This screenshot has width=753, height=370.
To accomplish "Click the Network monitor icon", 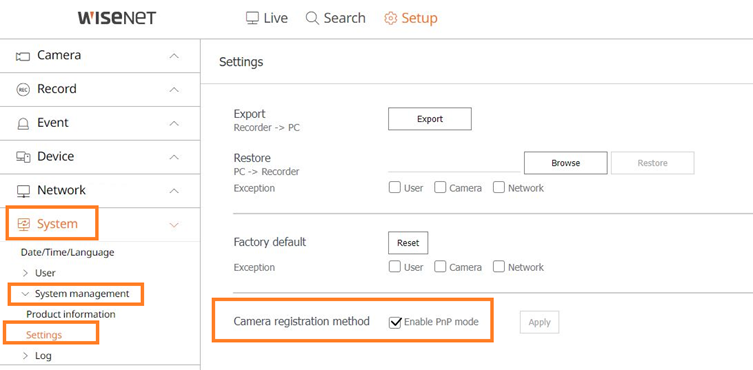I will coord(23,191).
